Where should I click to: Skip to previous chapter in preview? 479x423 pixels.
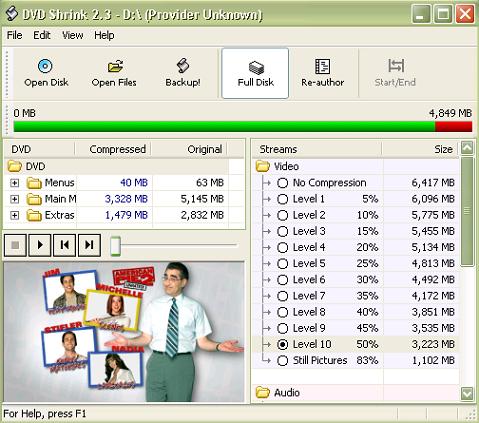click(64, 245)
